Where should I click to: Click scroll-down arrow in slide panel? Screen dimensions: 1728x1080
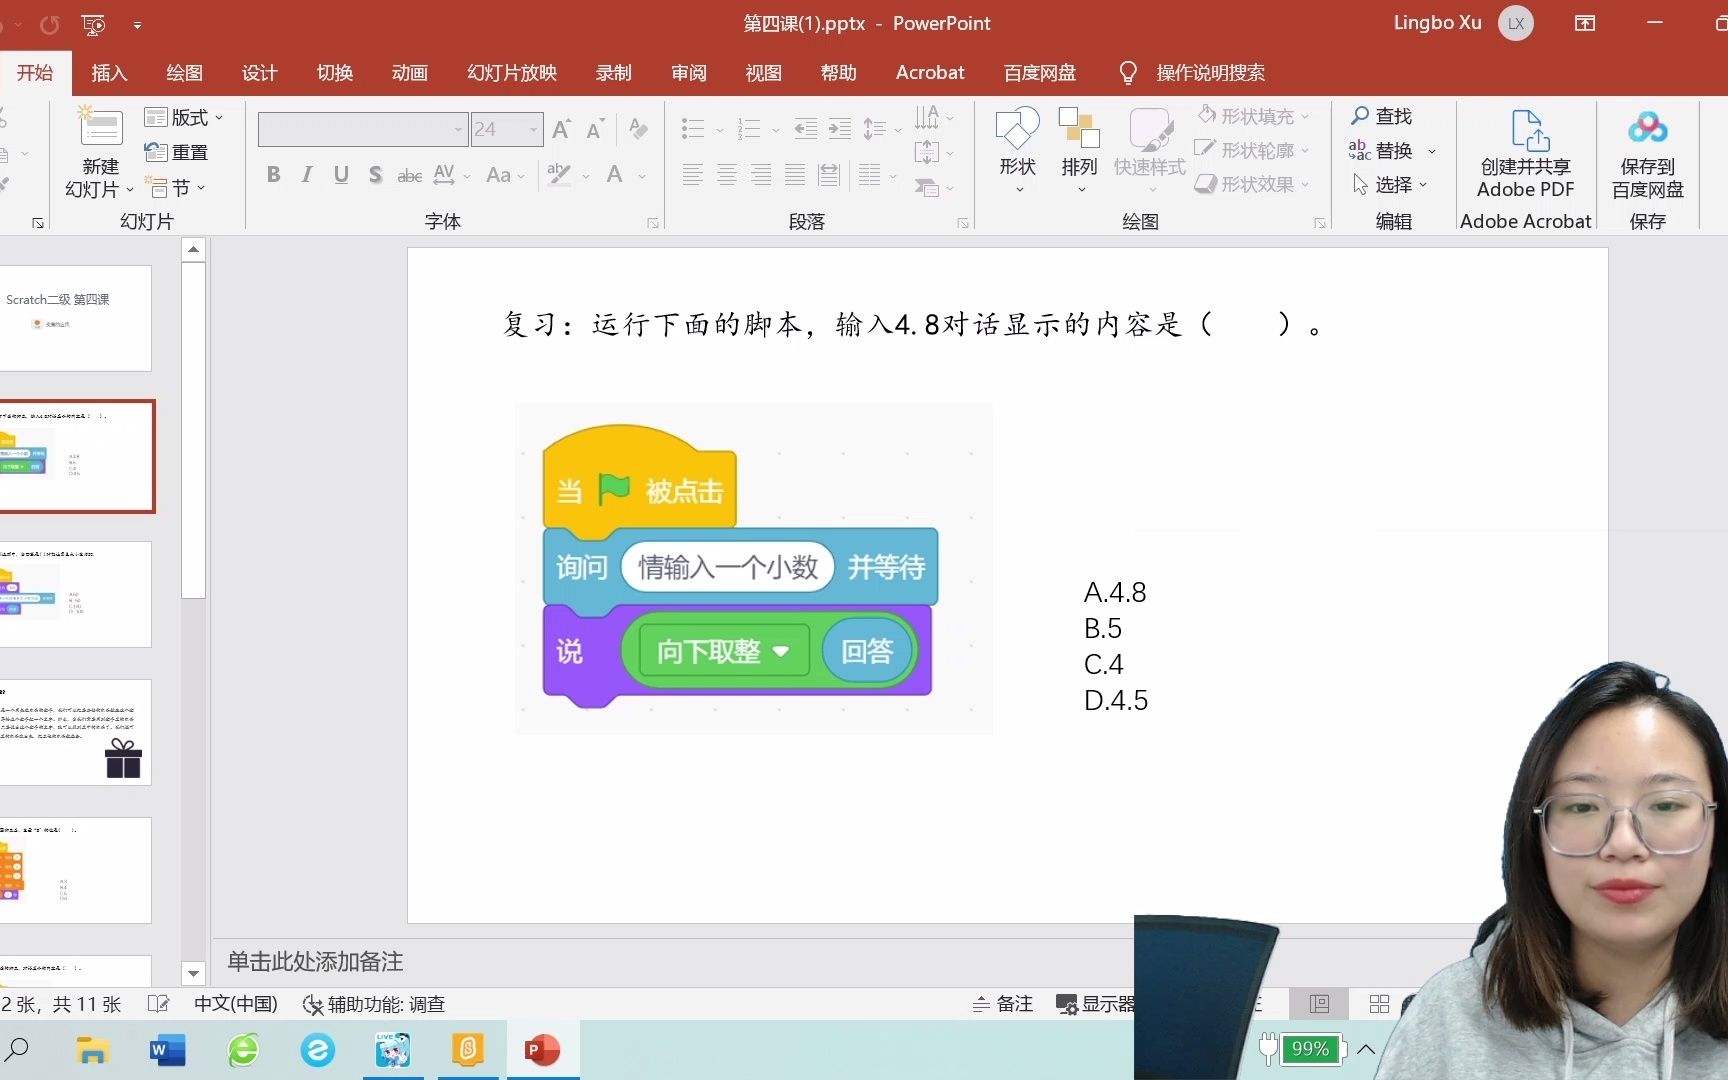tap(193, 973)
